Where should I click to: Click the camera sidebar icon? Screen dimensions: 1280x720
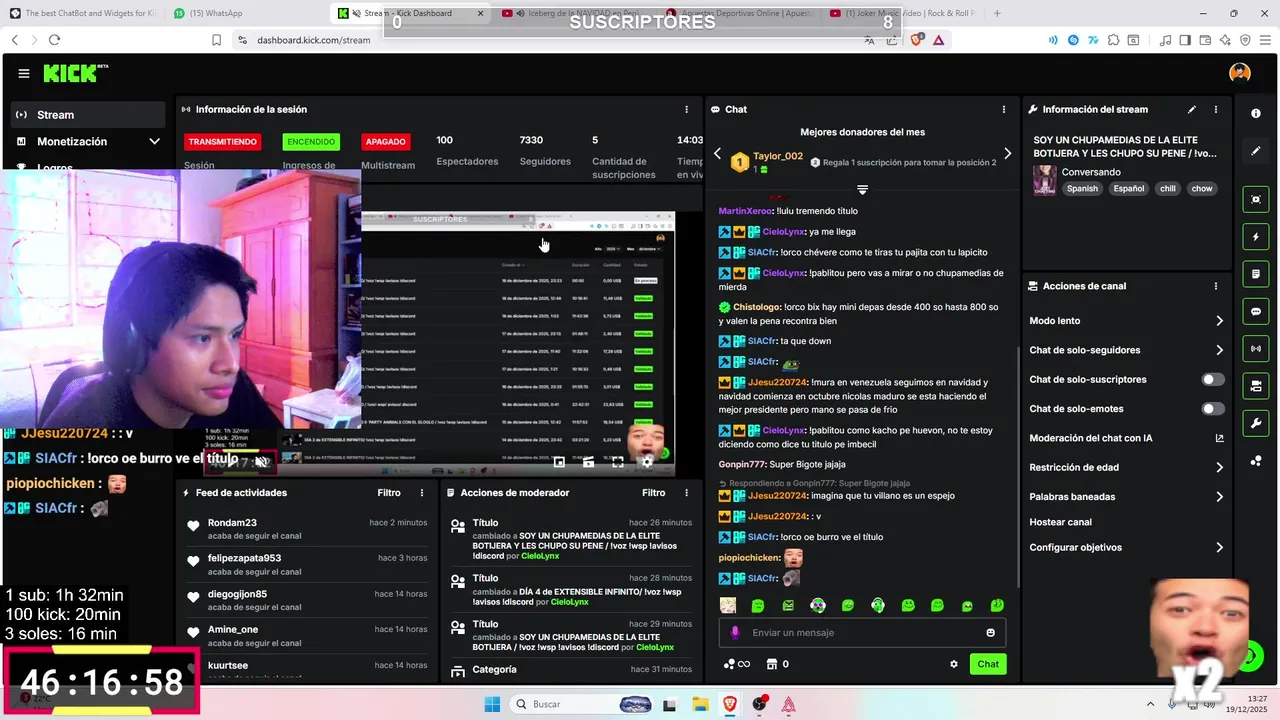click(1256, 386)
